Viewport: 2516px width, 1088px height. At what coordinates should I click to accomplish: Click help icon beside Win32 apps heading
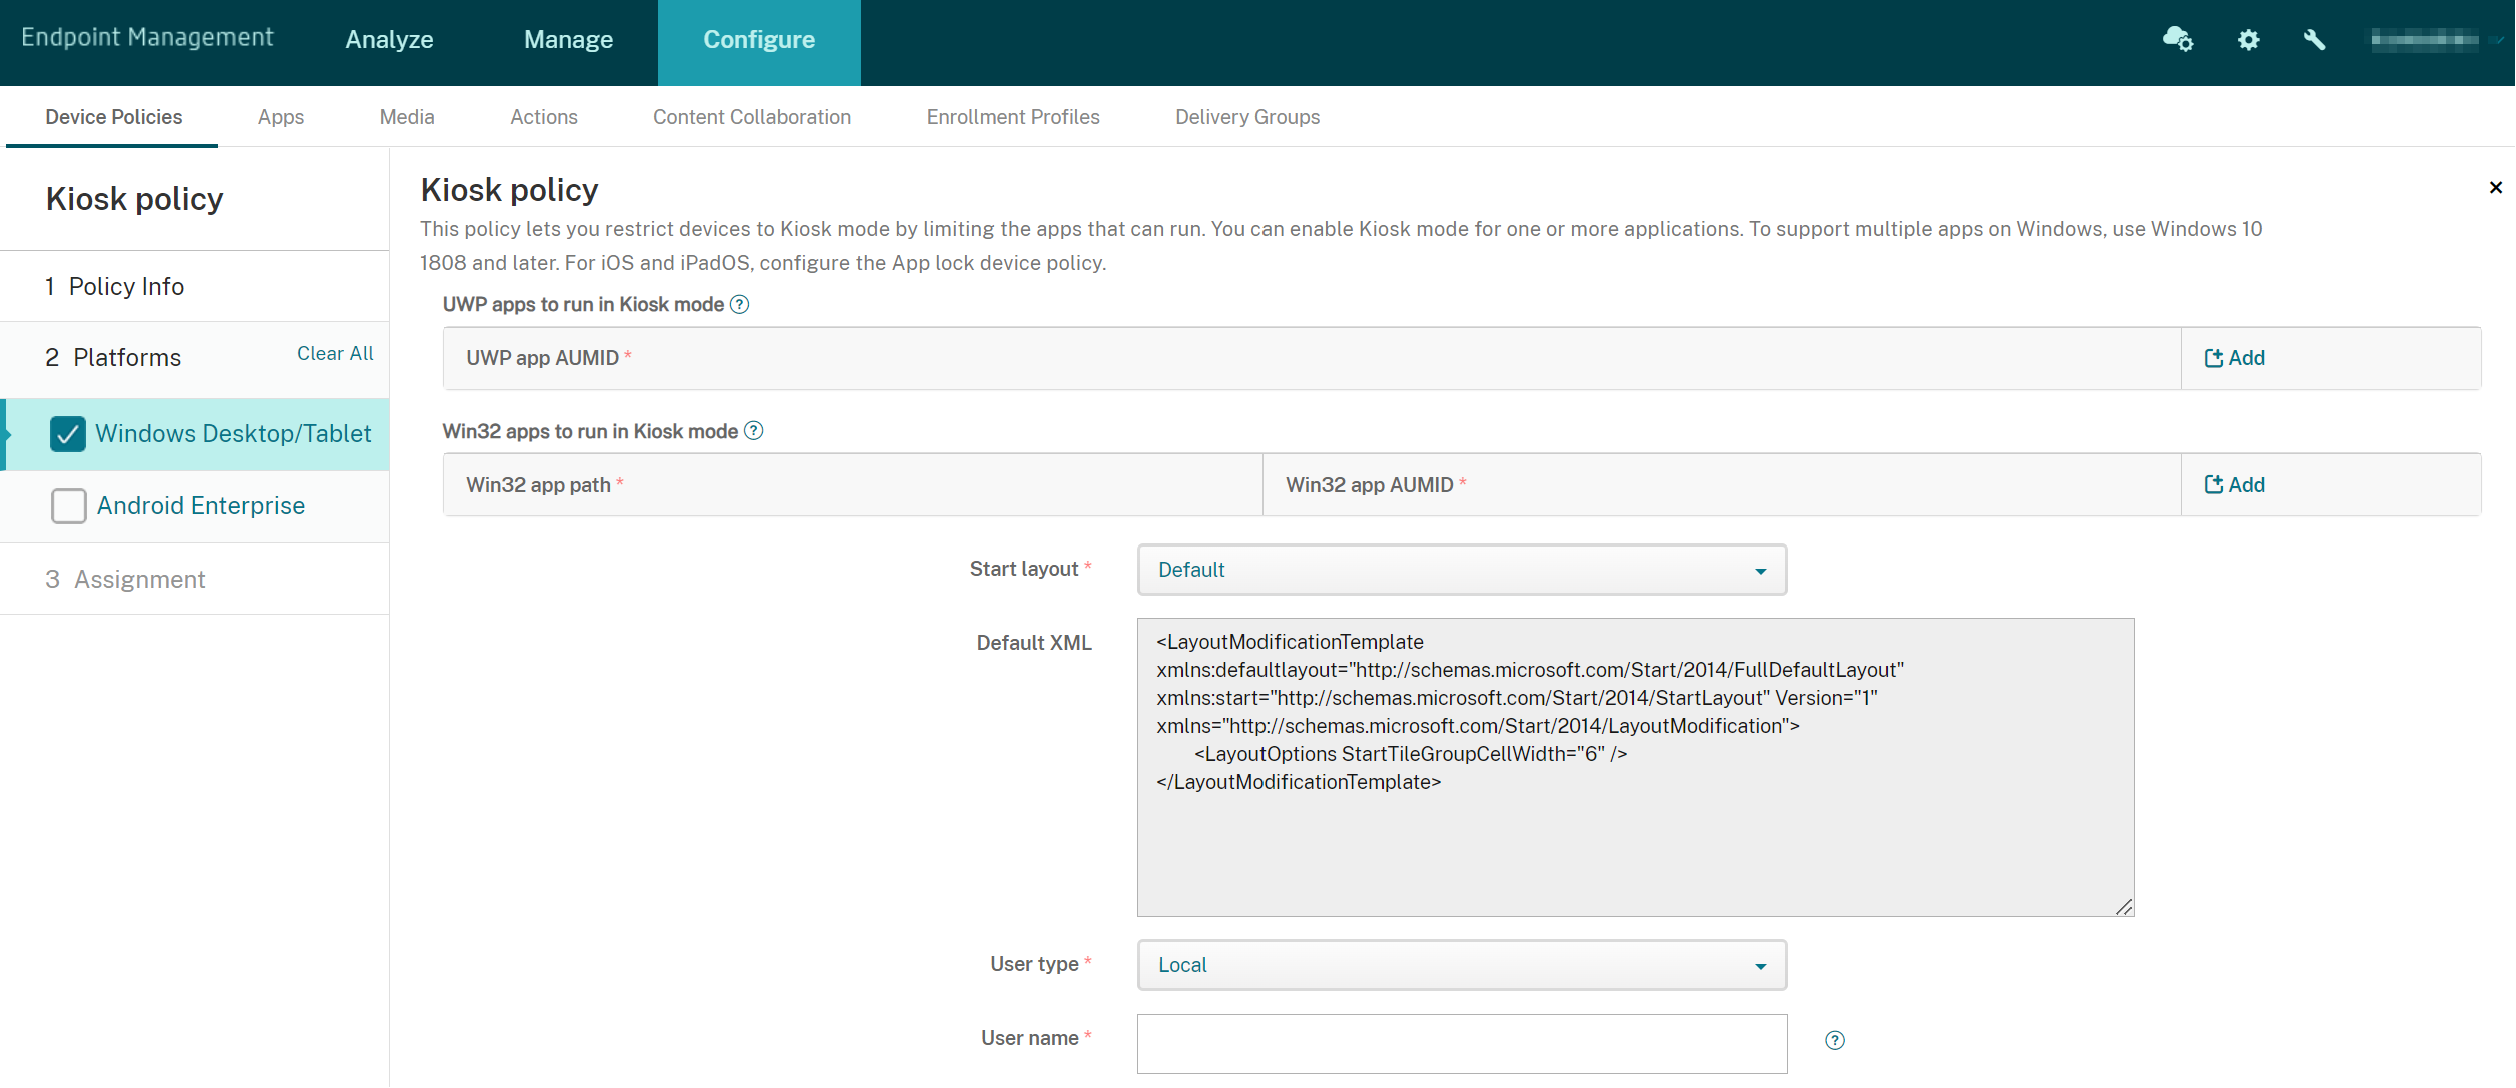(x=754, y=431)
